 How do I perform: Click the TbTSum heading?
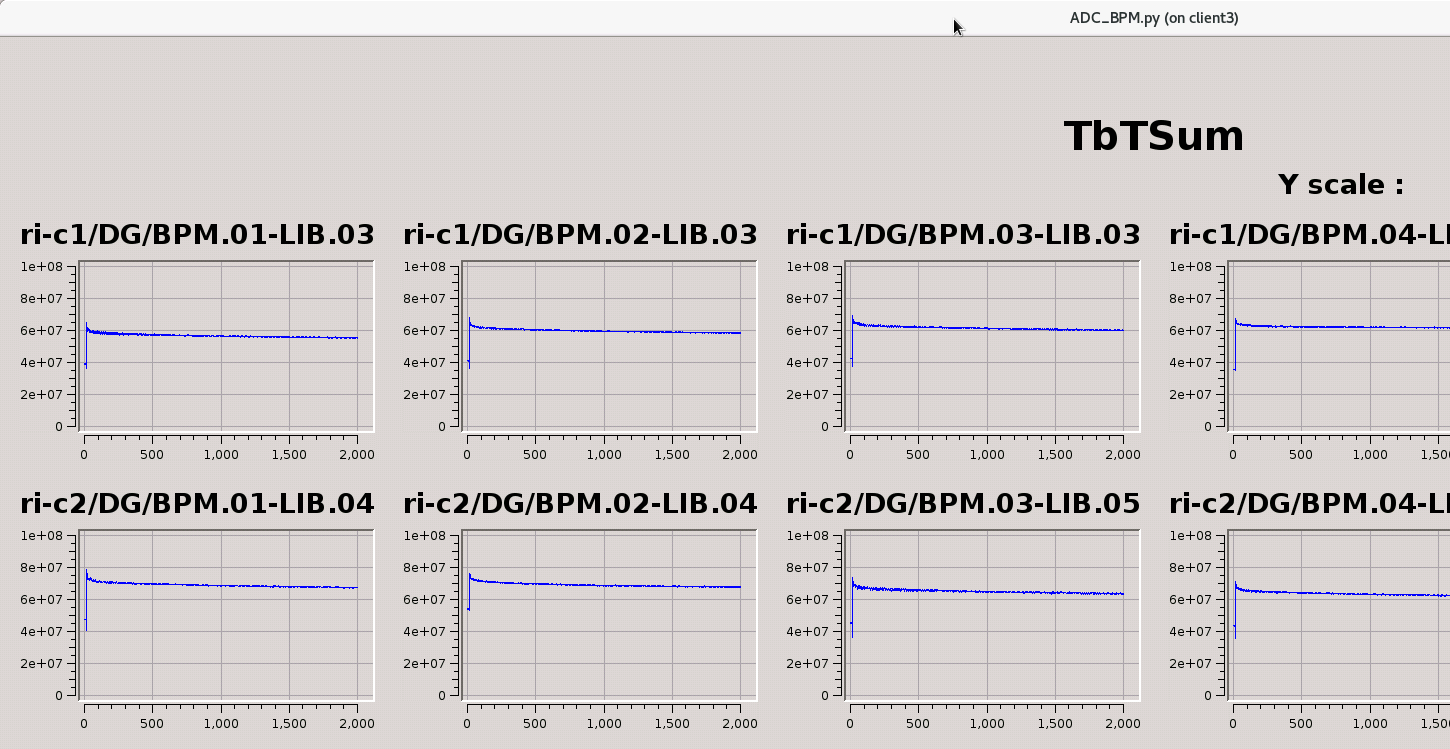pyautogui.click(x=1153, y=136)
